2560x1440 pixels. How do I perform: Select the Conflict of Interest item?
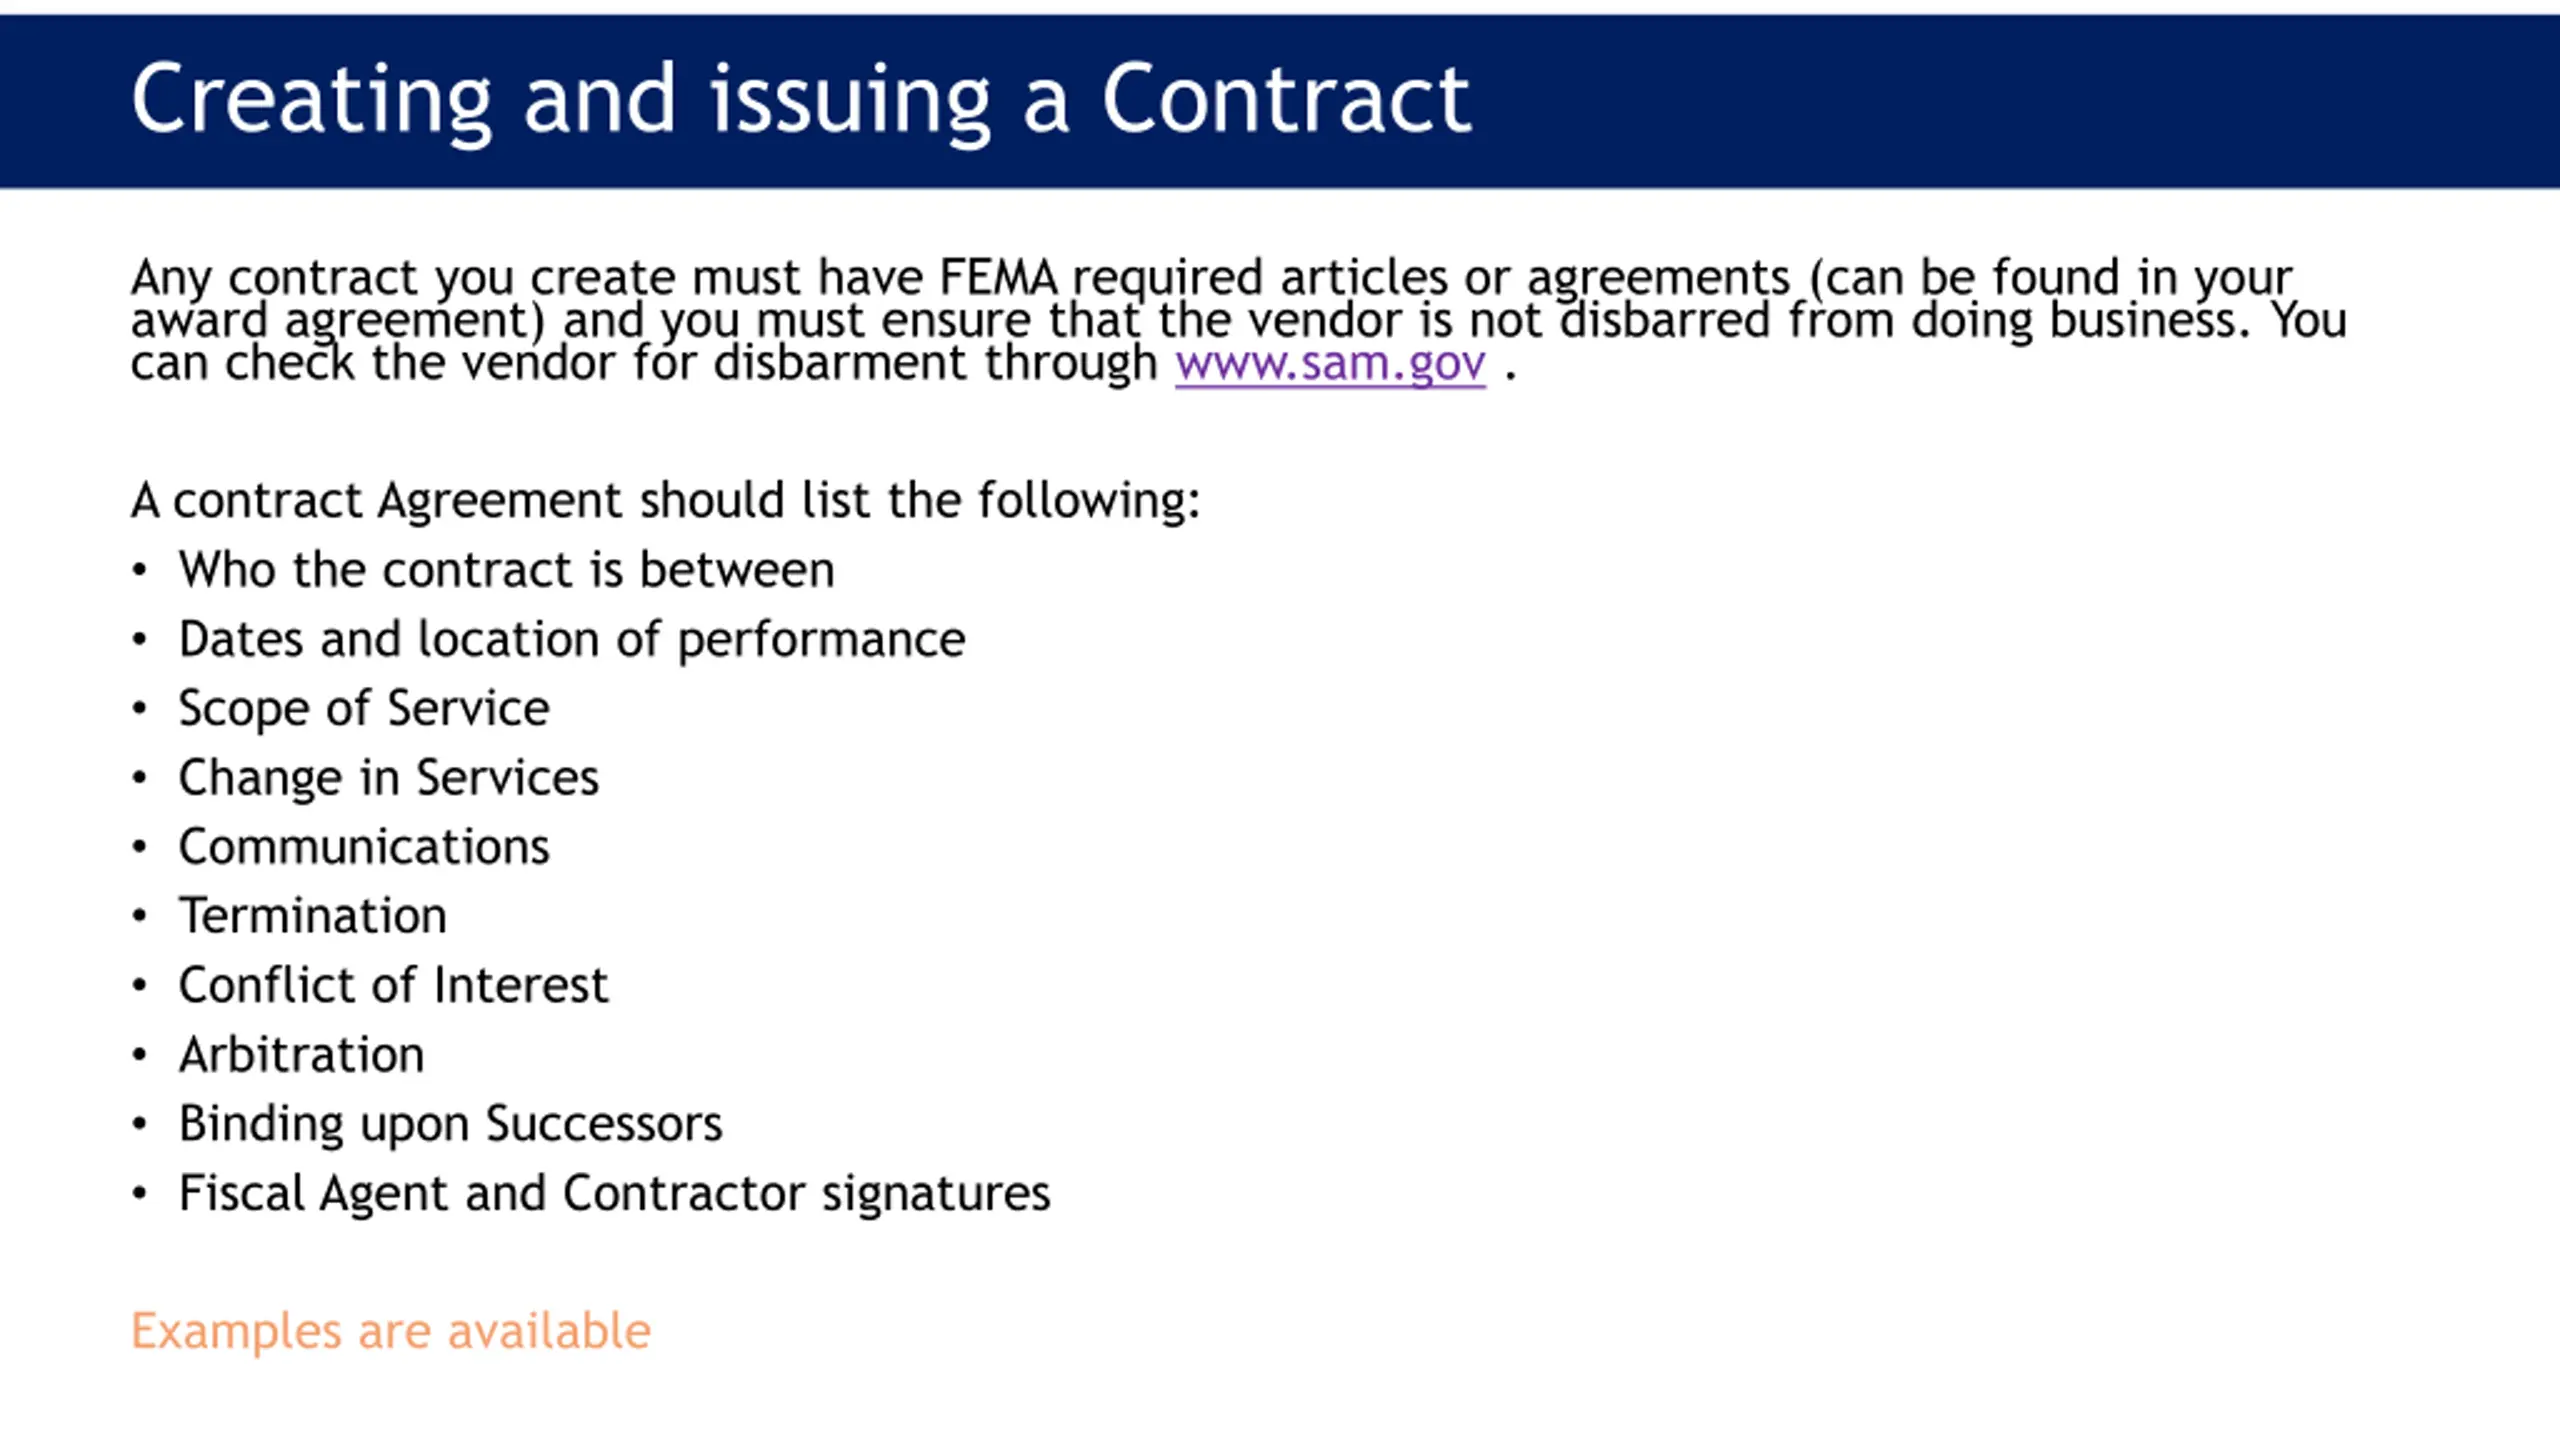pos(393,985)
